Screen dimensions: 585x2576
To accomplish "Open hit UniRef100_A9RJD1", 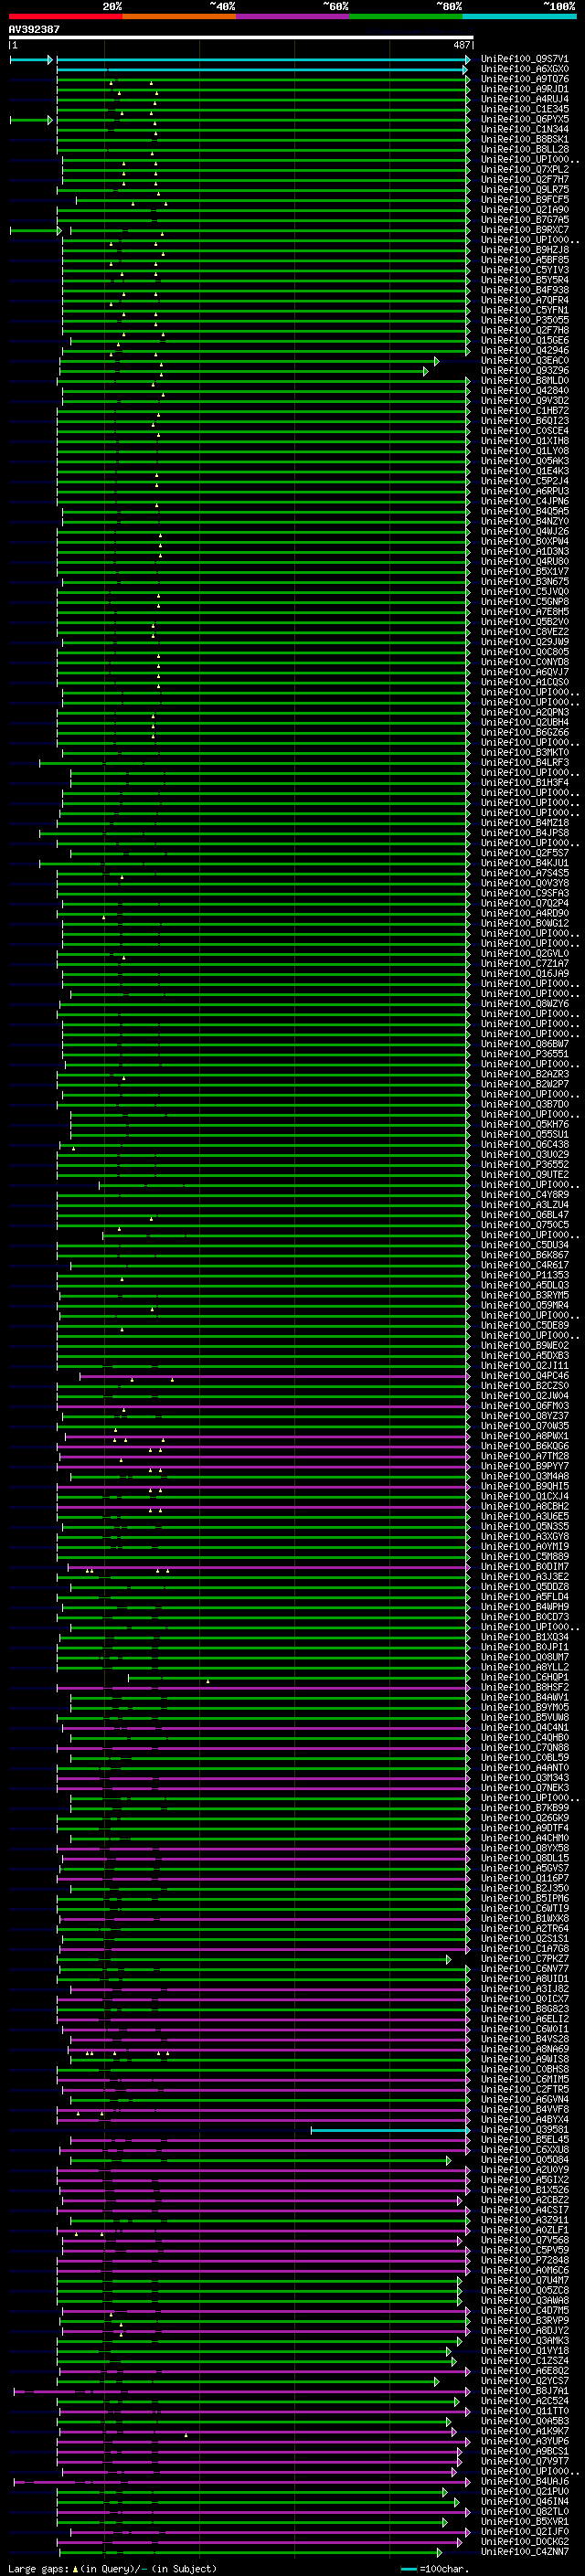I will (525, 89).
